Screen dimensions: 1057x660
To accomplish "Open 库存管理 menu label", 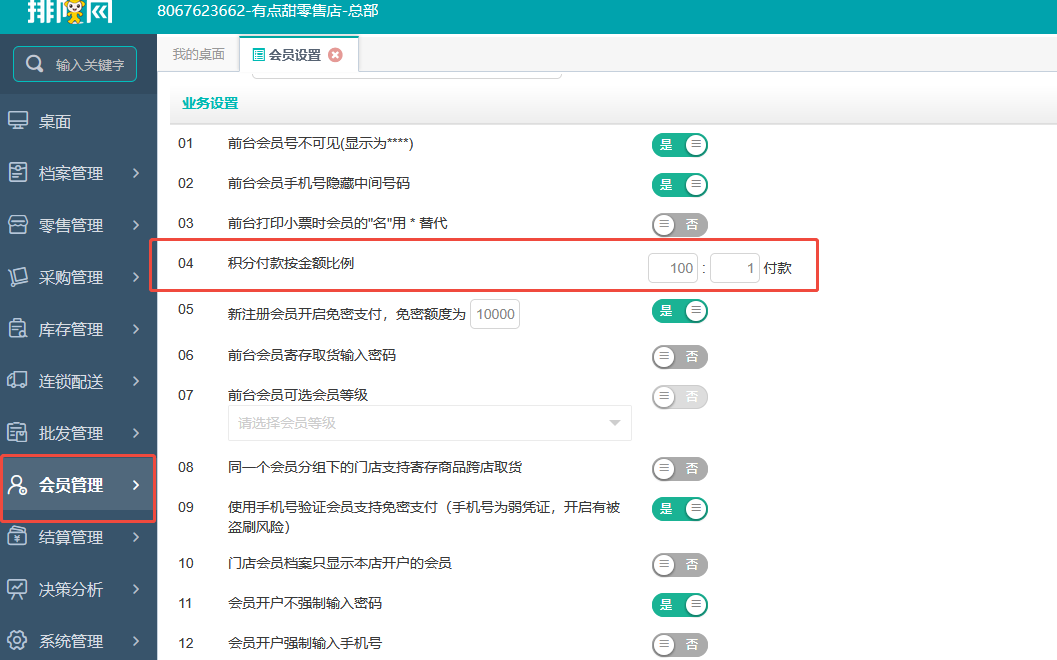I will click(x=71, y=330).
